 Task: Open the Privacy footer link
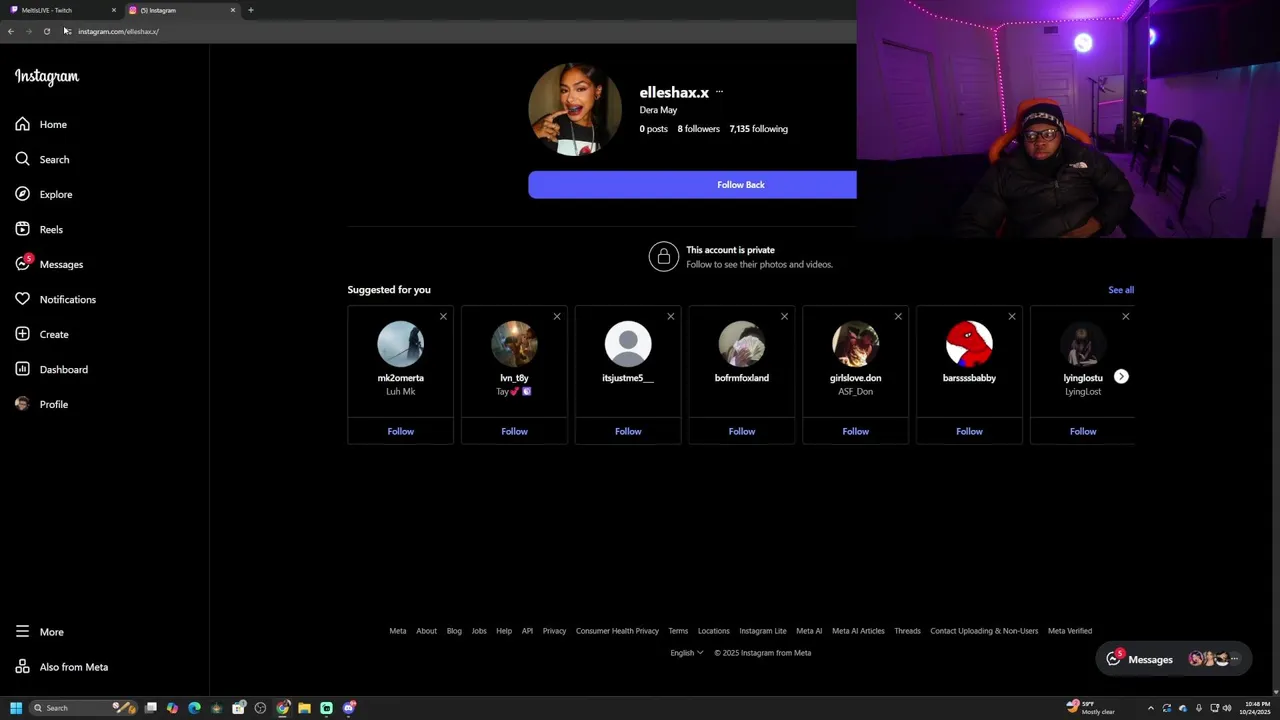554,631
